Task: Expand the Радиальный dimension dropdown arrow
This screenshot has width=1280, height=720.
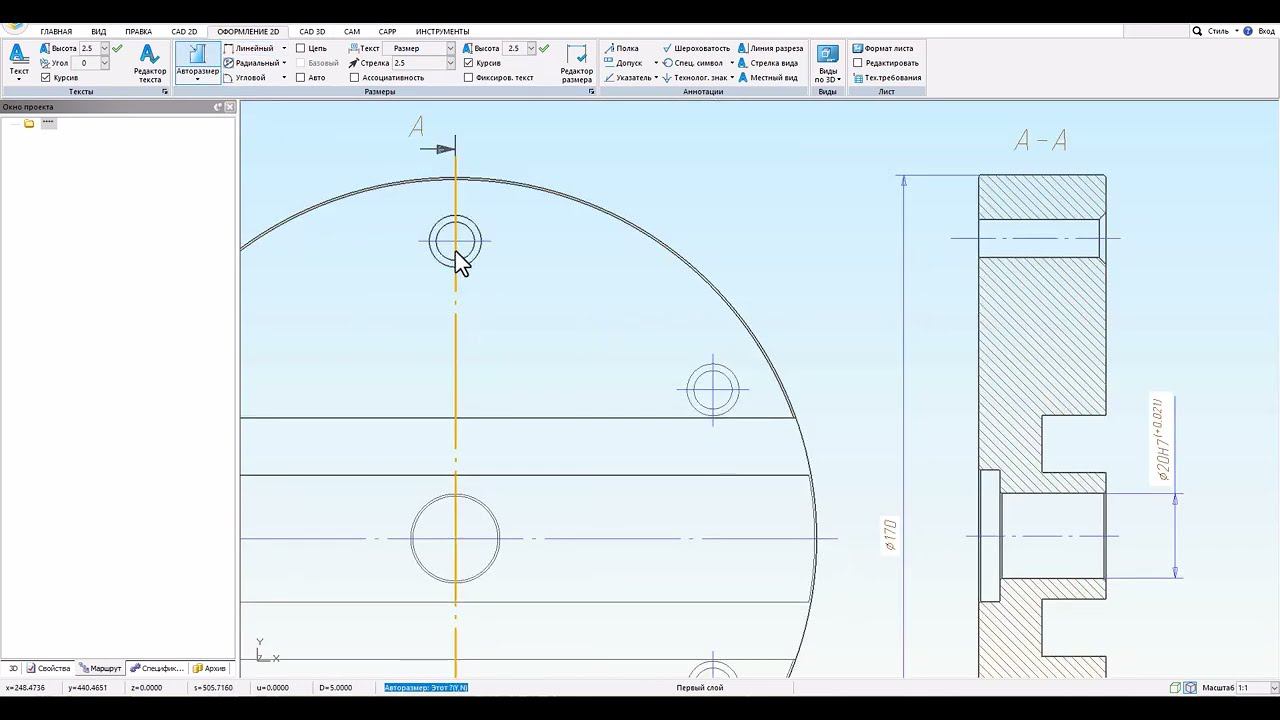Action: pyautogui.click(x=285, y=63)
